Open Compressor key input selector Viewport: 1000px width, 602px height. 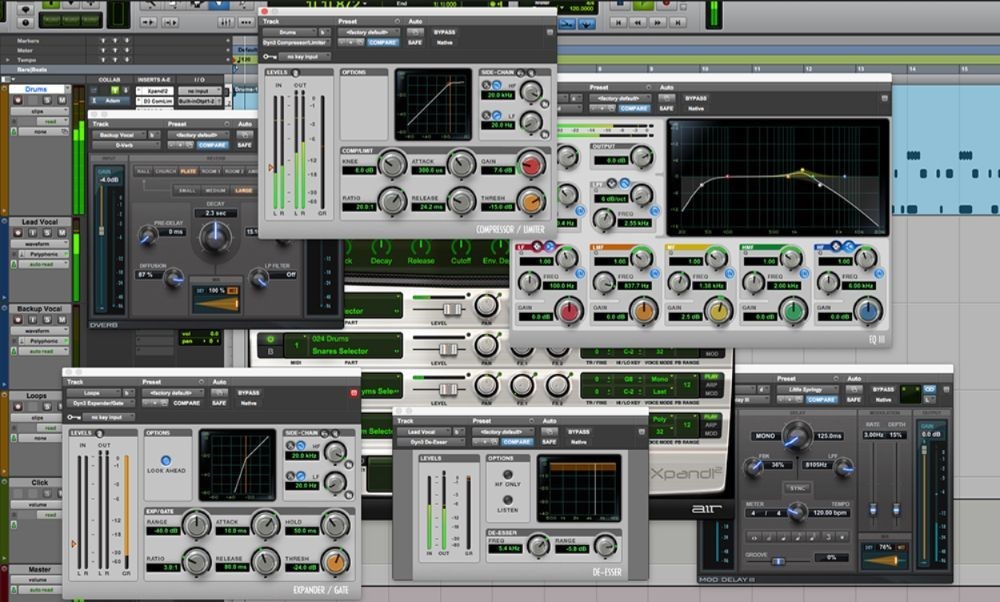[x=304, y=57]
